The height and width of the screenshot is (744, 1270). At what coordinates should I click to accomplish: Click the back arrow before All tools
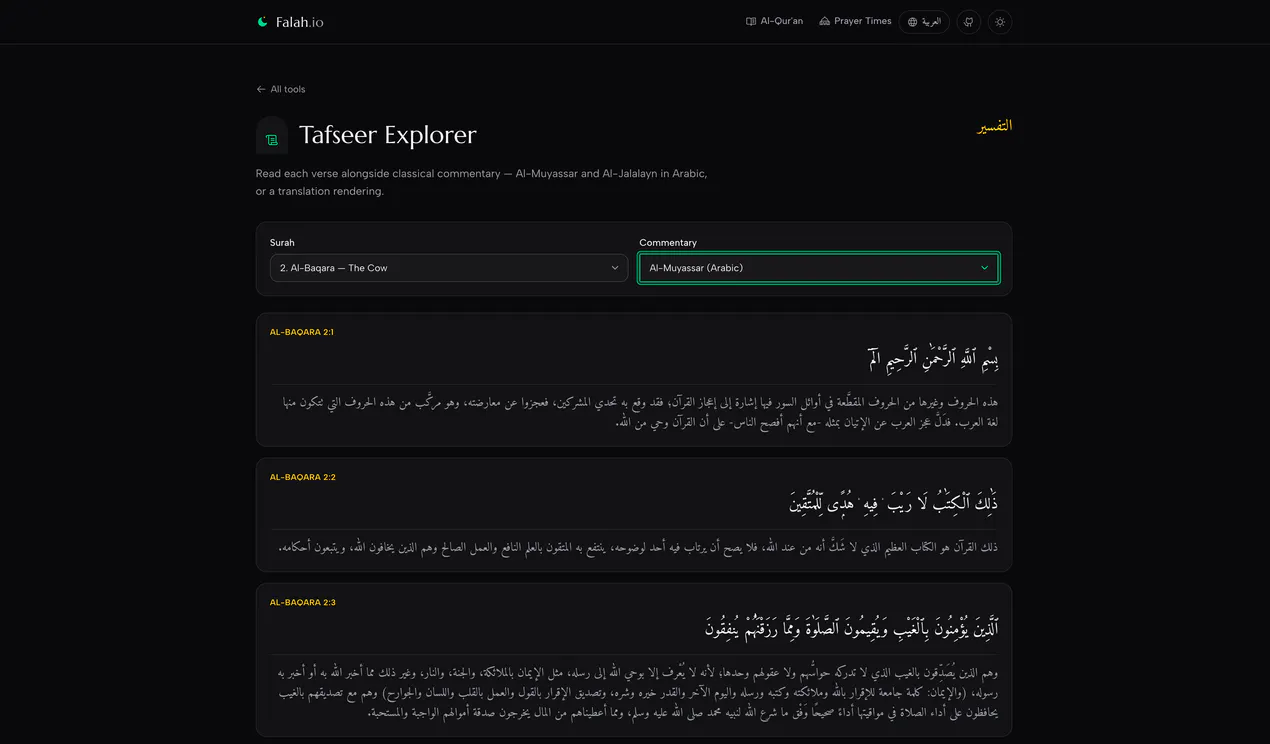pyautogui.click(x=261, y=89)
